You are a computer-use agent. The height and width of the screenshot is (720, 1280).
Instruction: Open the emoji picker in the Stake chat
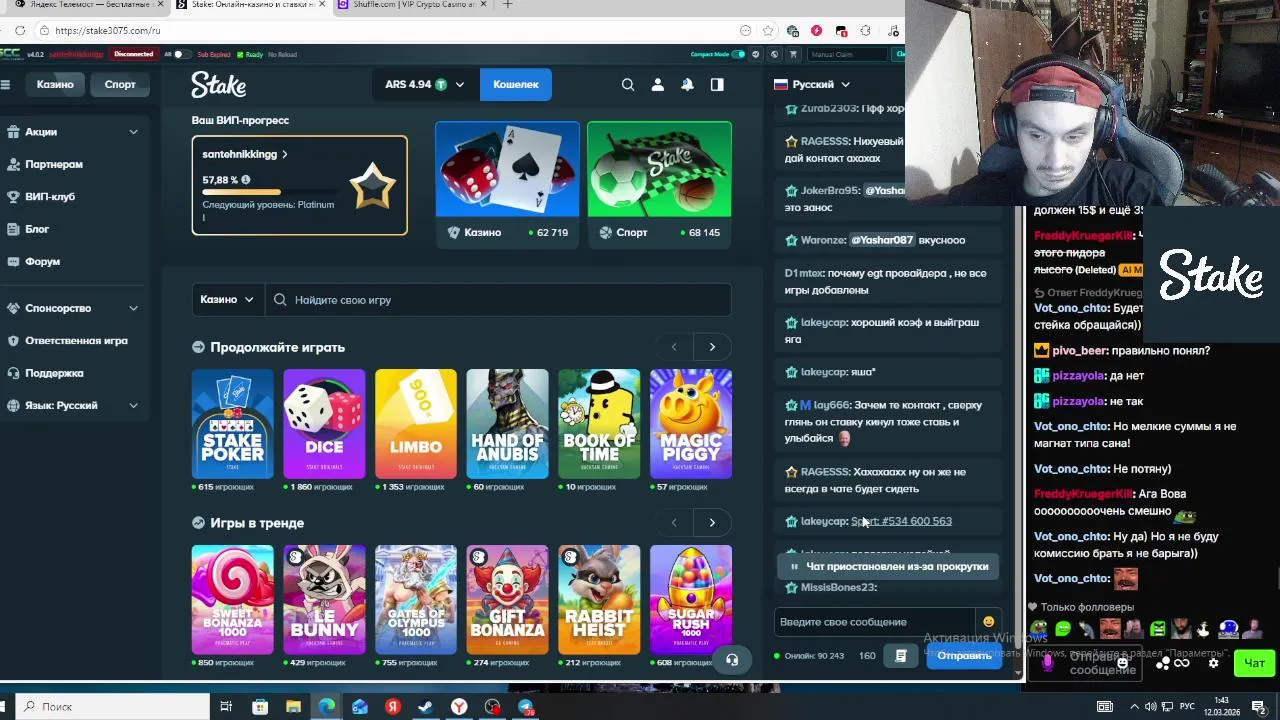988,622
